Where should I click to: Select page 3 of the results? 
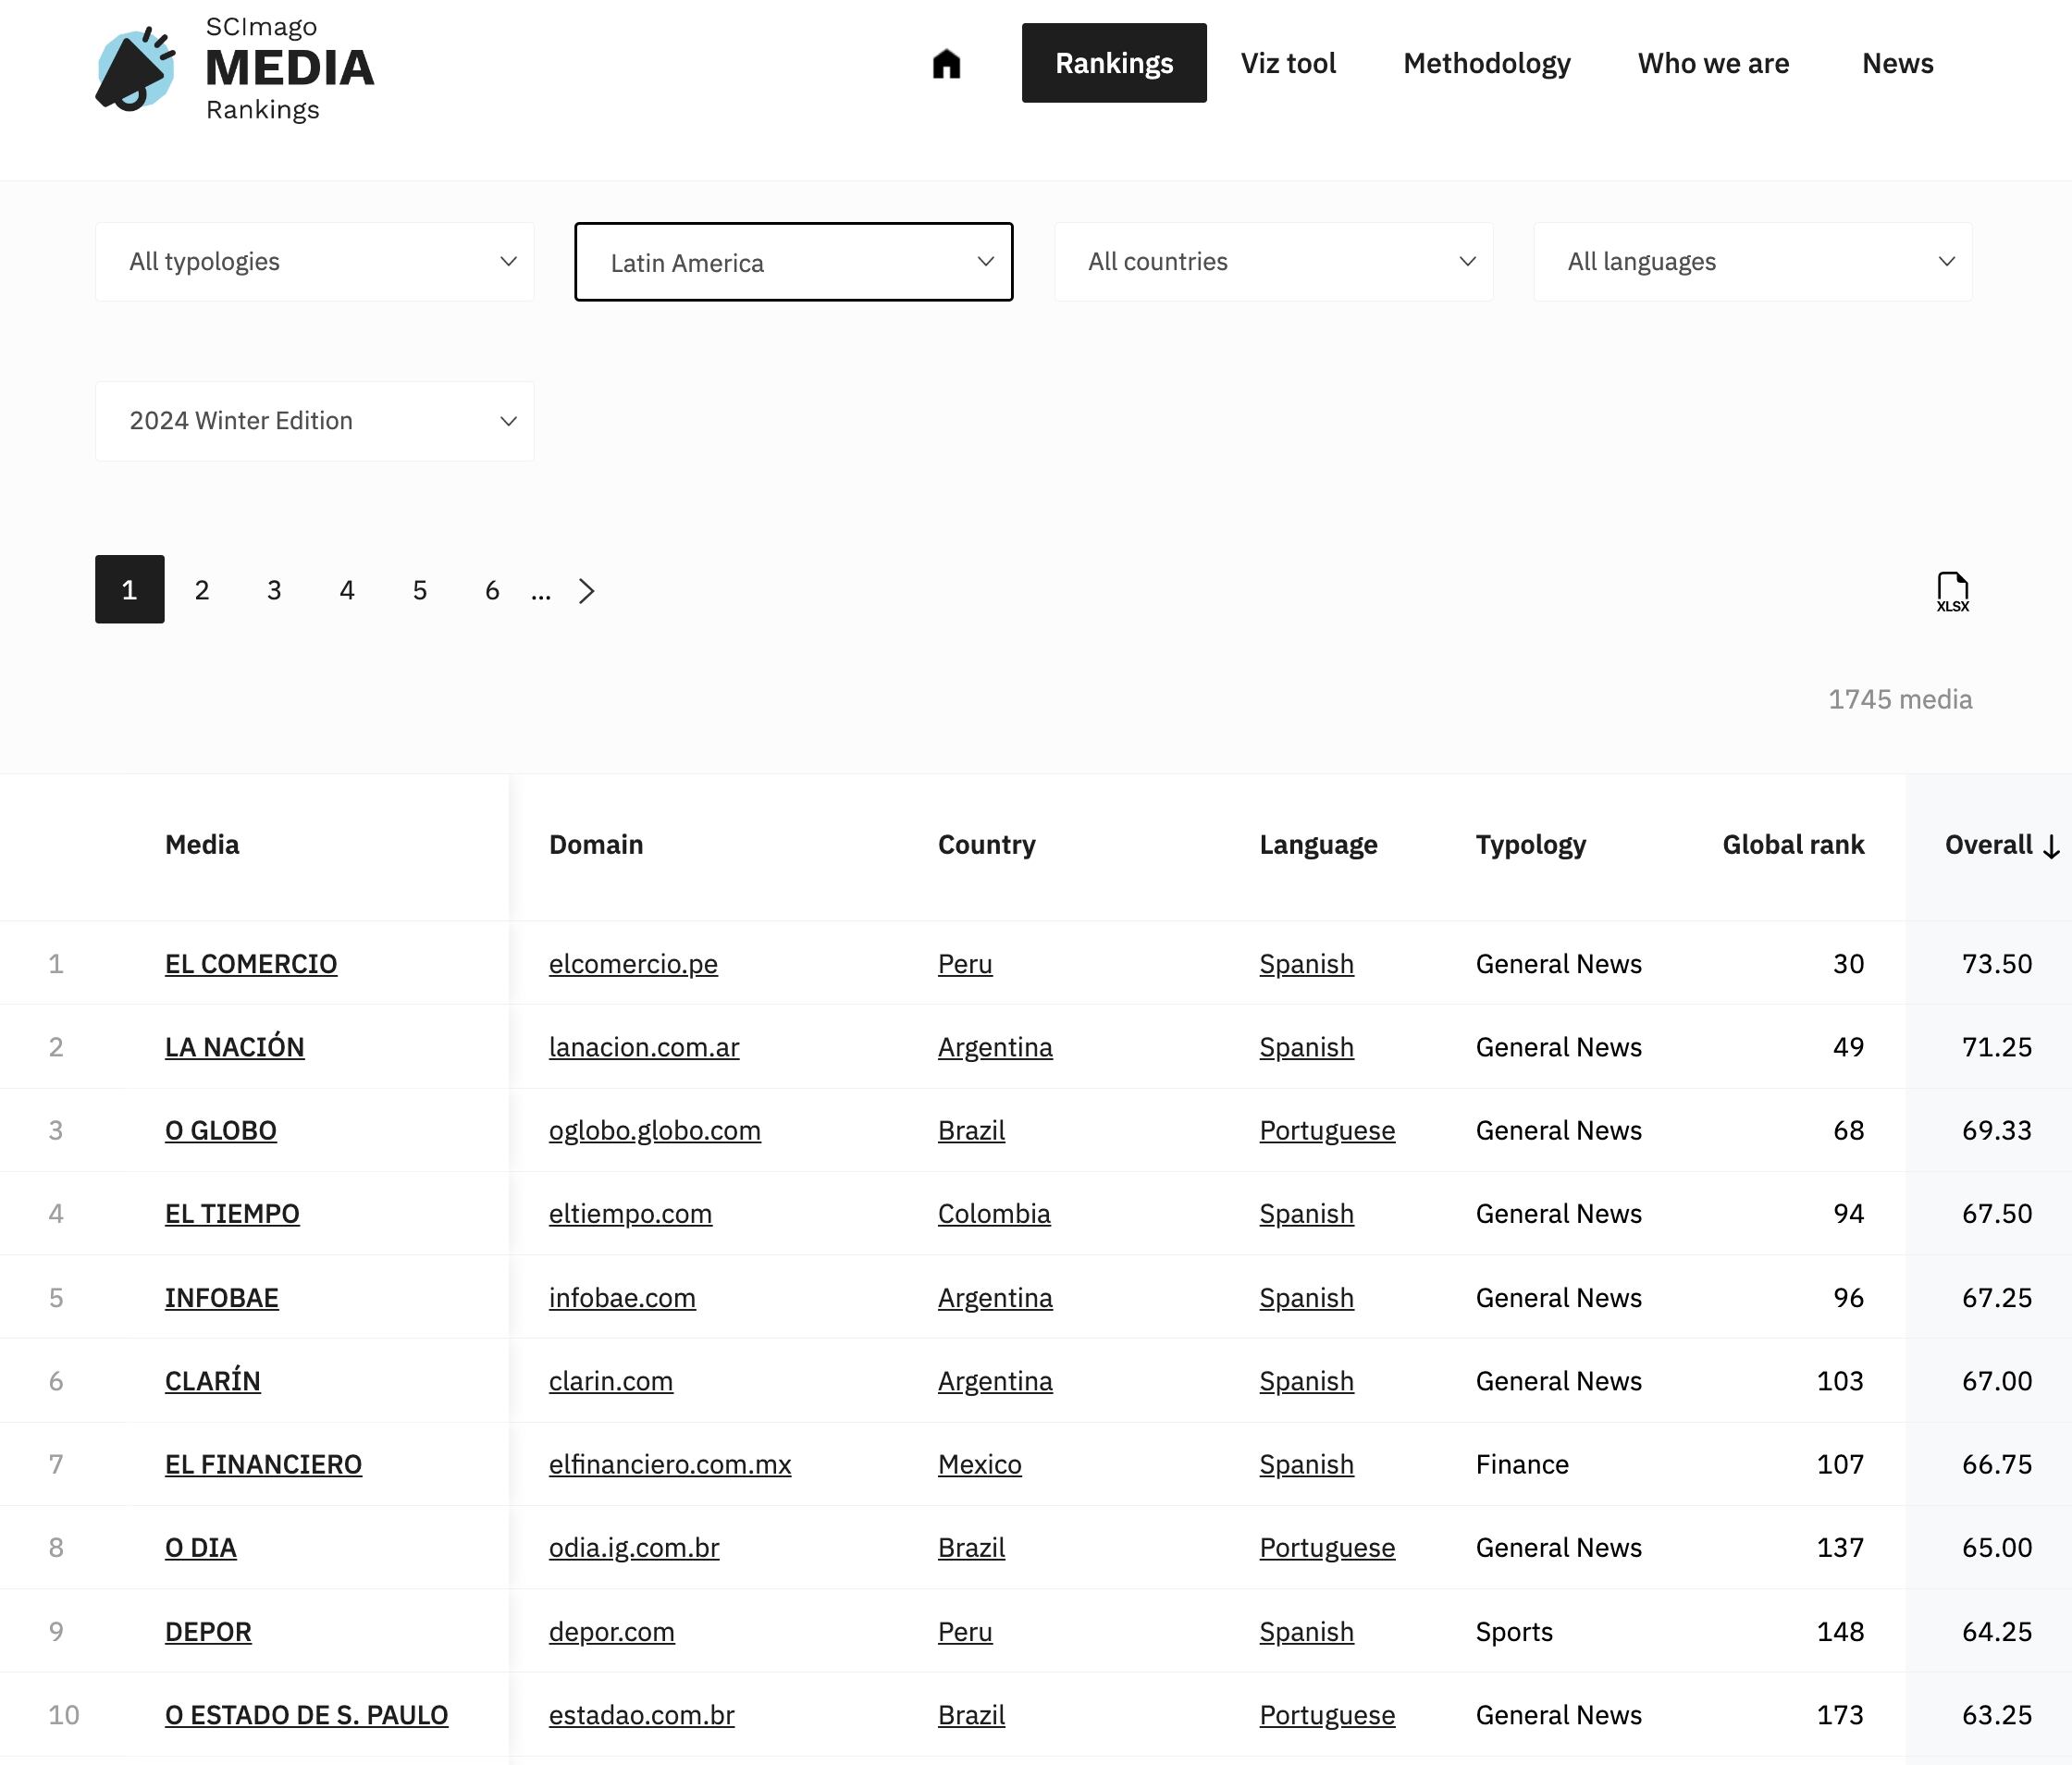(x=274, y=590)
